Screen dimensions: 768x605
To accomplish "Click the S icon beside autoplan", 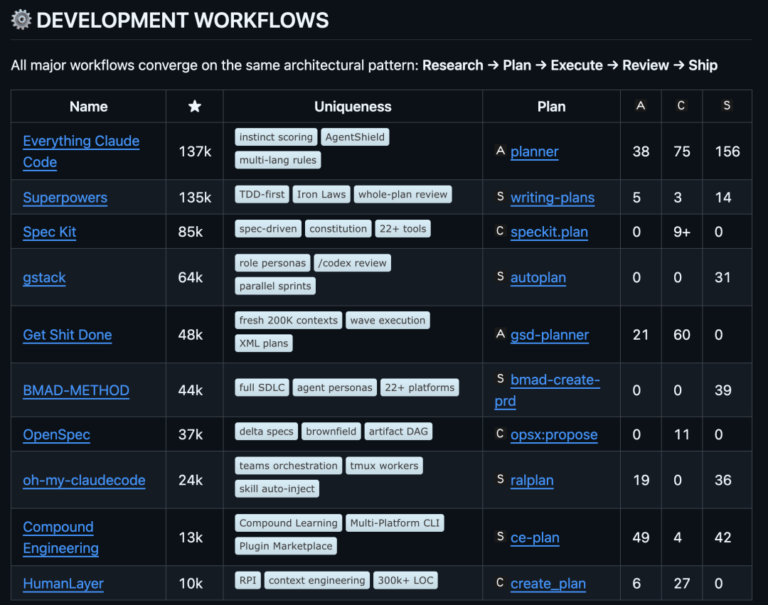I will (500, 277).
